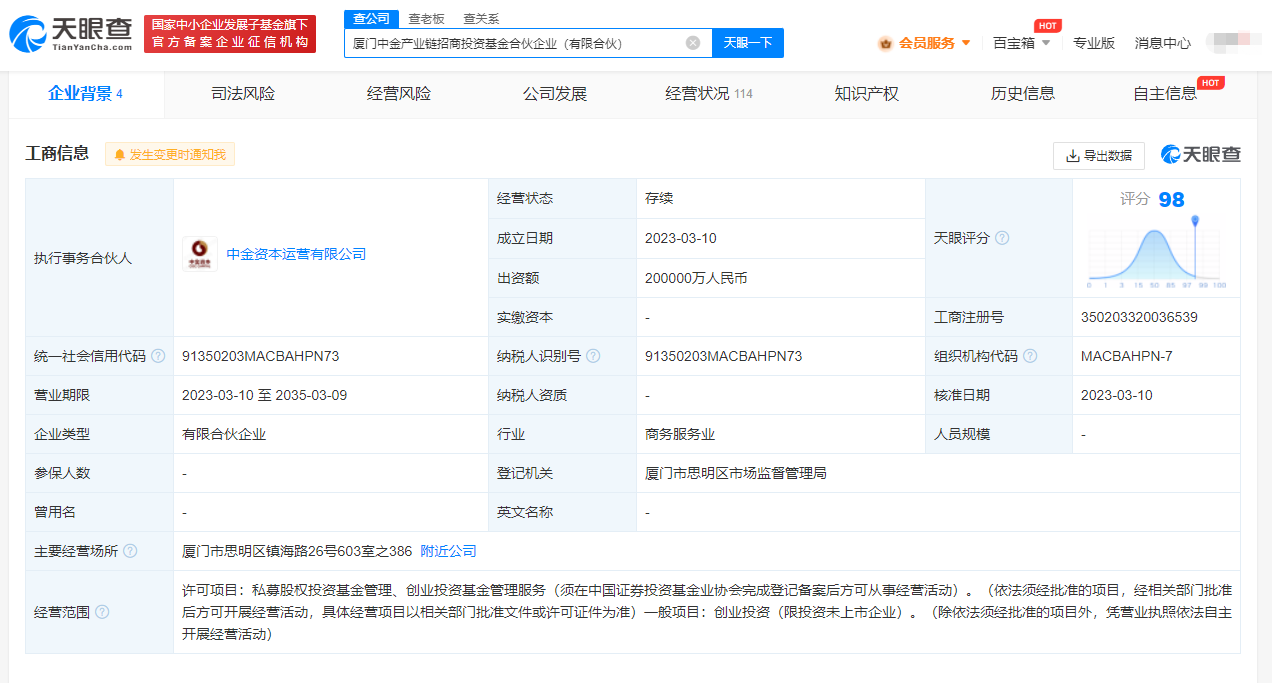Click the score value 98
1272x683 pixels.
coord(1171,199)
